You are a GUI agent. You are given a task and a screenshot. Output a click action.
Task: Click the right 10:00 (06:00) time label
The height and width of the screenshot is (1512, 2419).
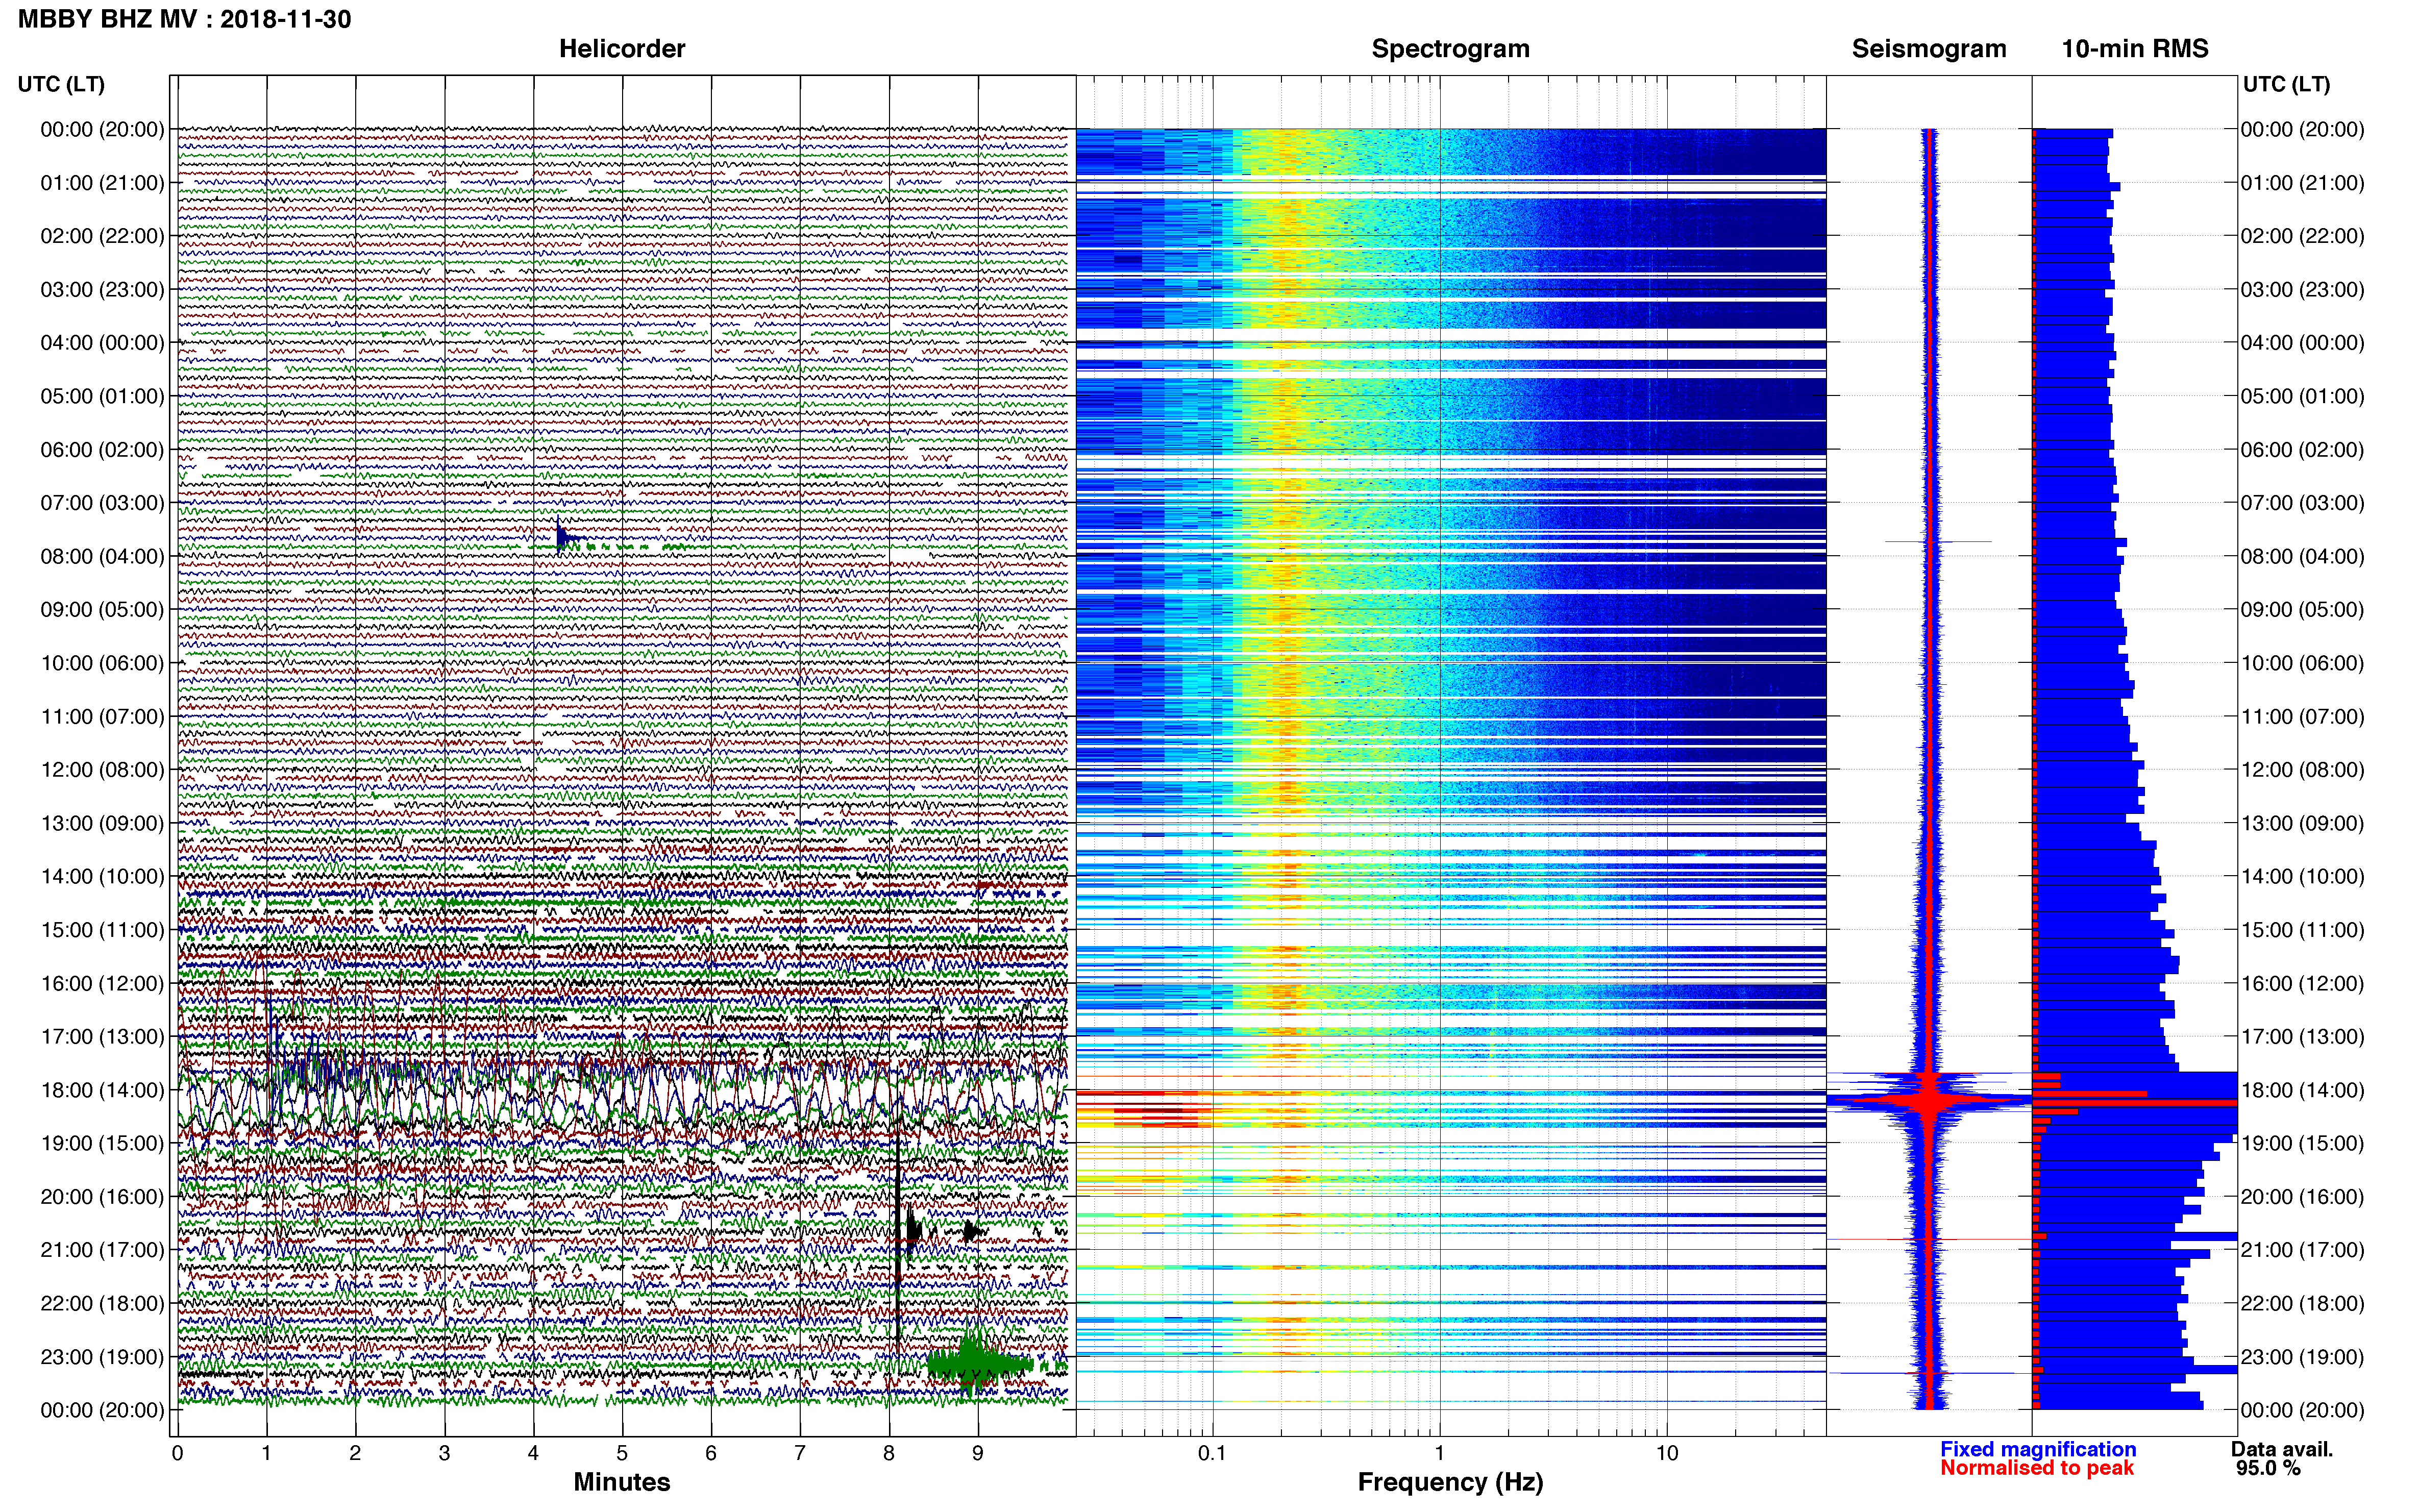(2302, 663)
